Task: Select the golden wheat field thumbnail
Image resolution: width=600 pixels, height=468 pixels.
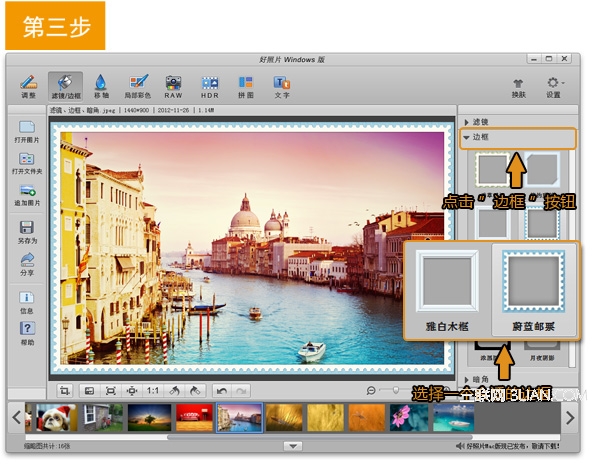Action: pos(325,417)
